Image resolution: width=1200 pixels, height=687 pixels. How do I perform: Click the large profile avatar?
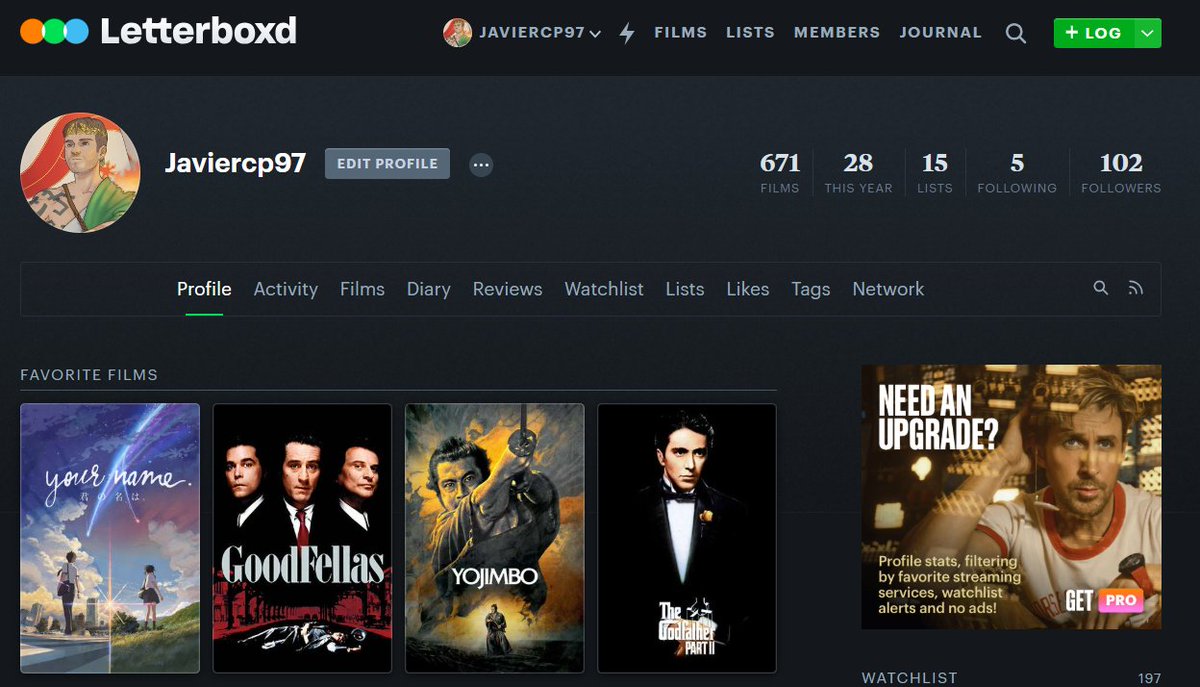click(x=80, y=172)
